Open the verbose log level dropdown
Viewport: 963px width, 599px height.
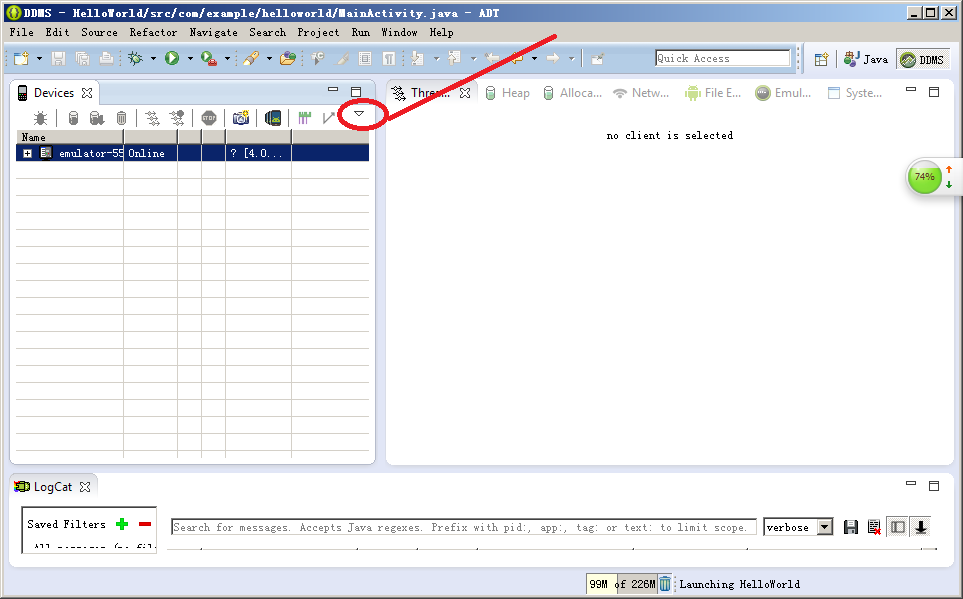point(825,527)
